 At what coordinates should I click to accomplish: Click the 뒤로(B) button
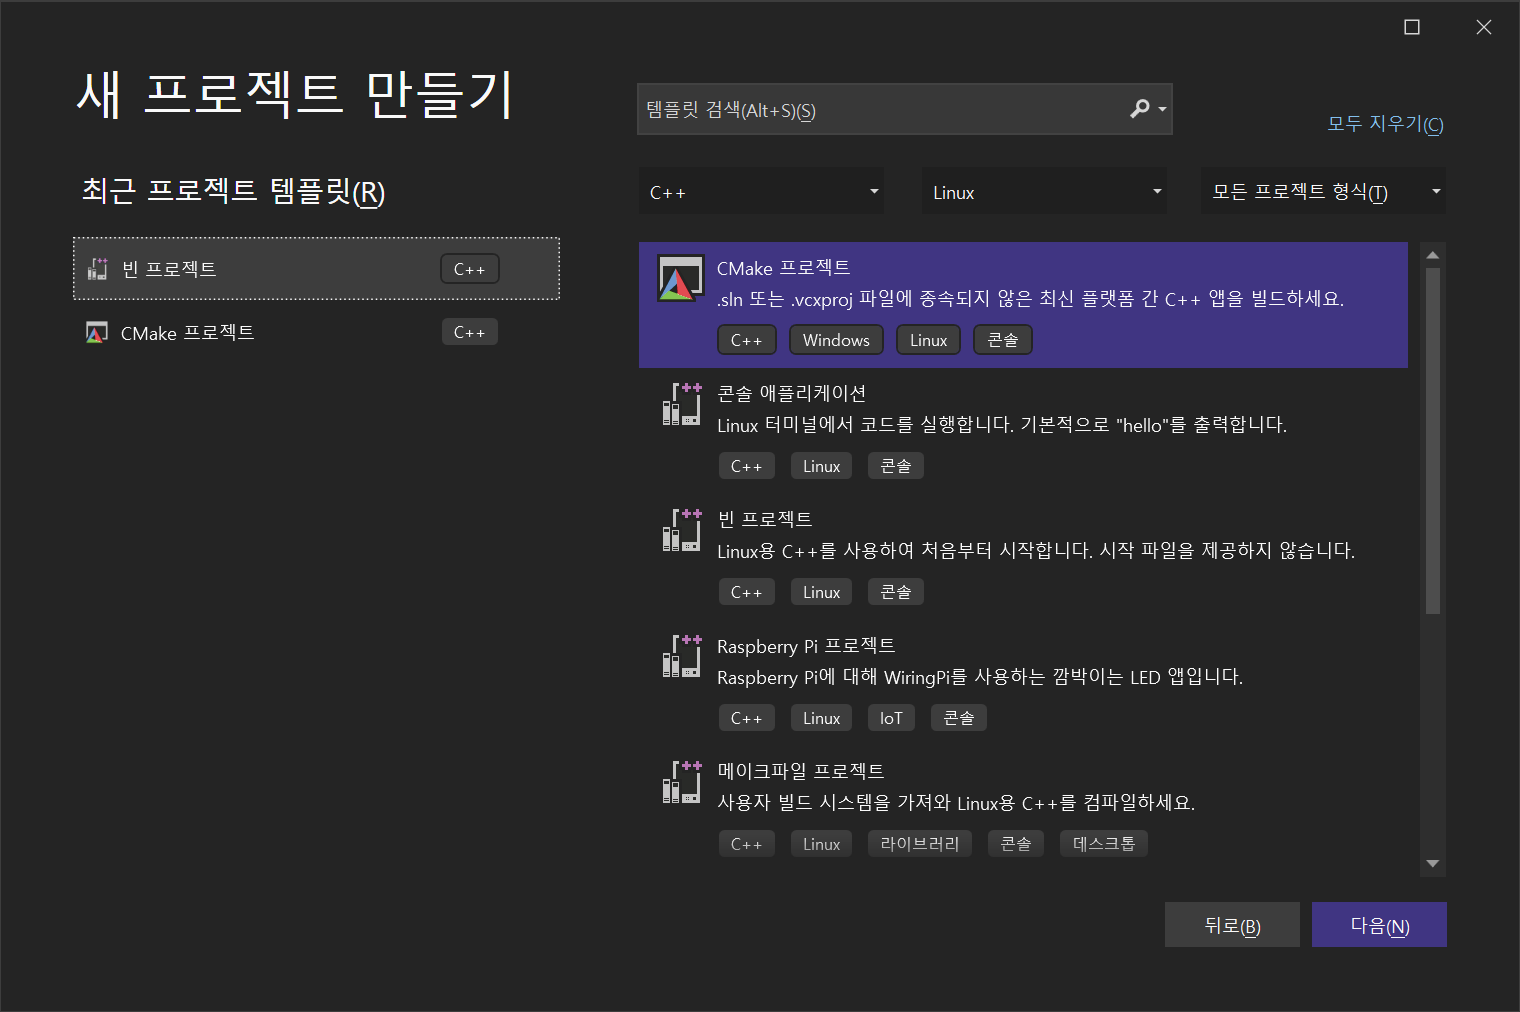[1232, 925]
